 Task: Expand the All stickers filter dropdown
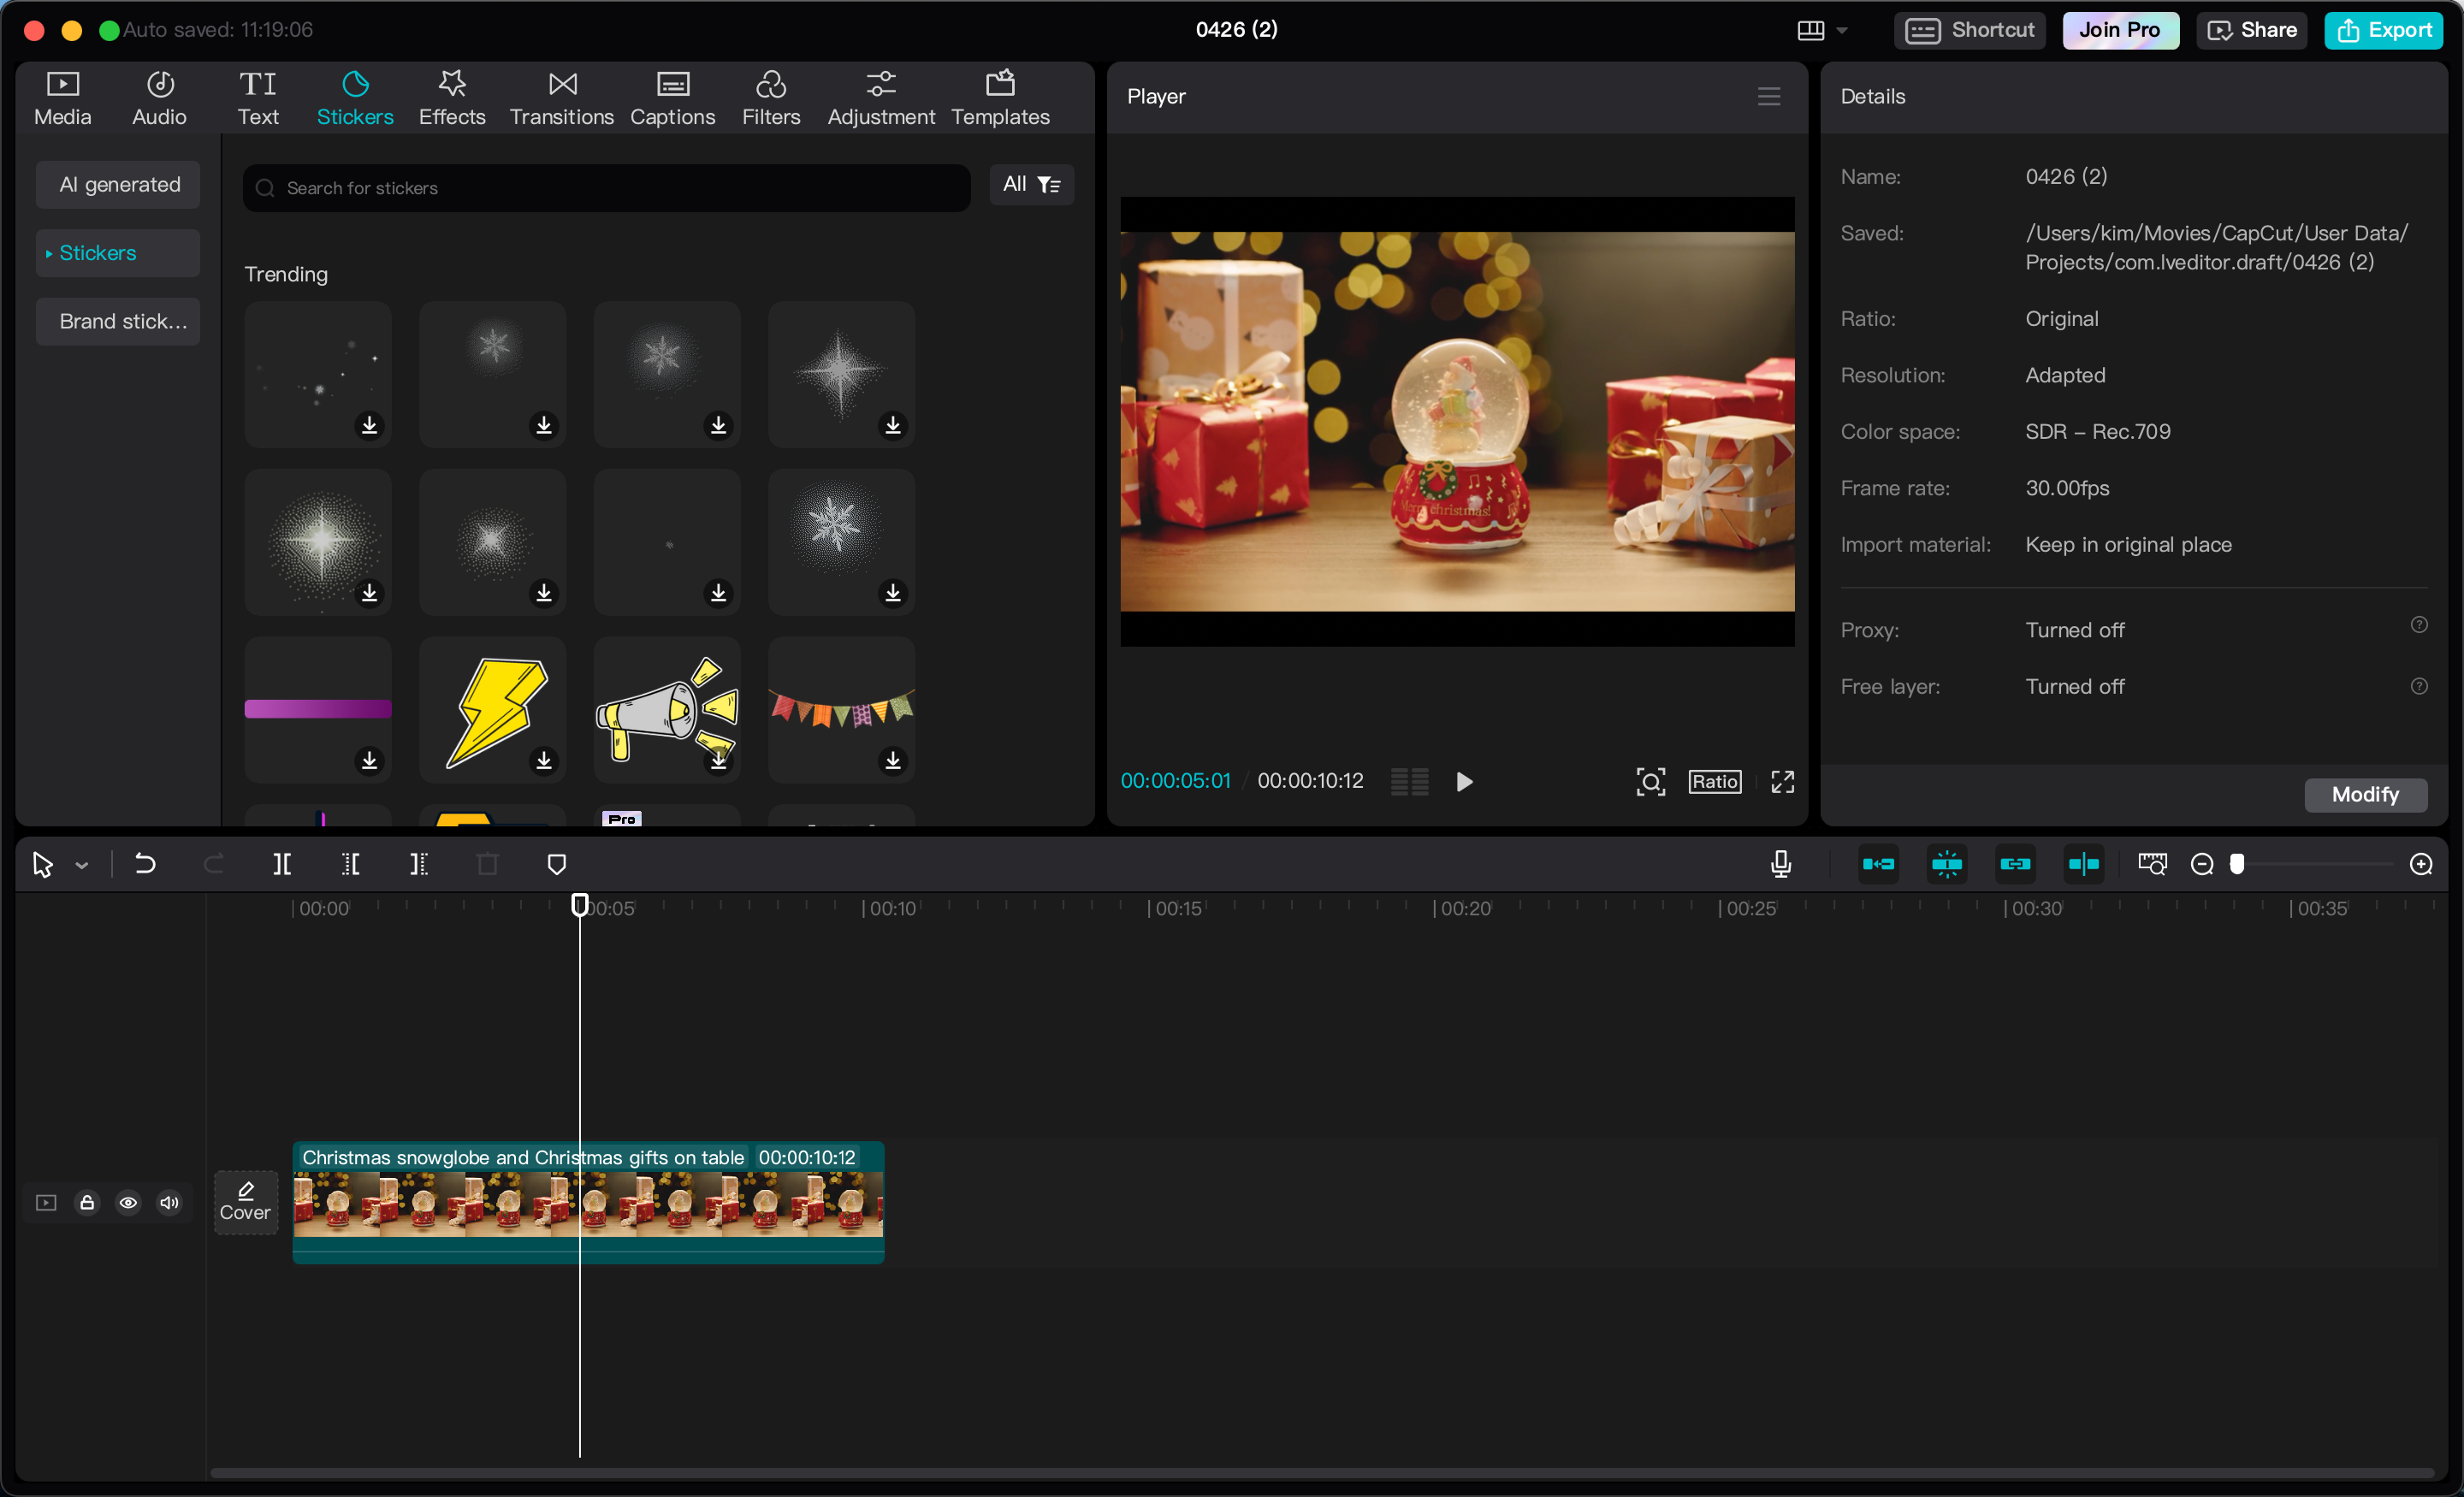[1029, 183]
